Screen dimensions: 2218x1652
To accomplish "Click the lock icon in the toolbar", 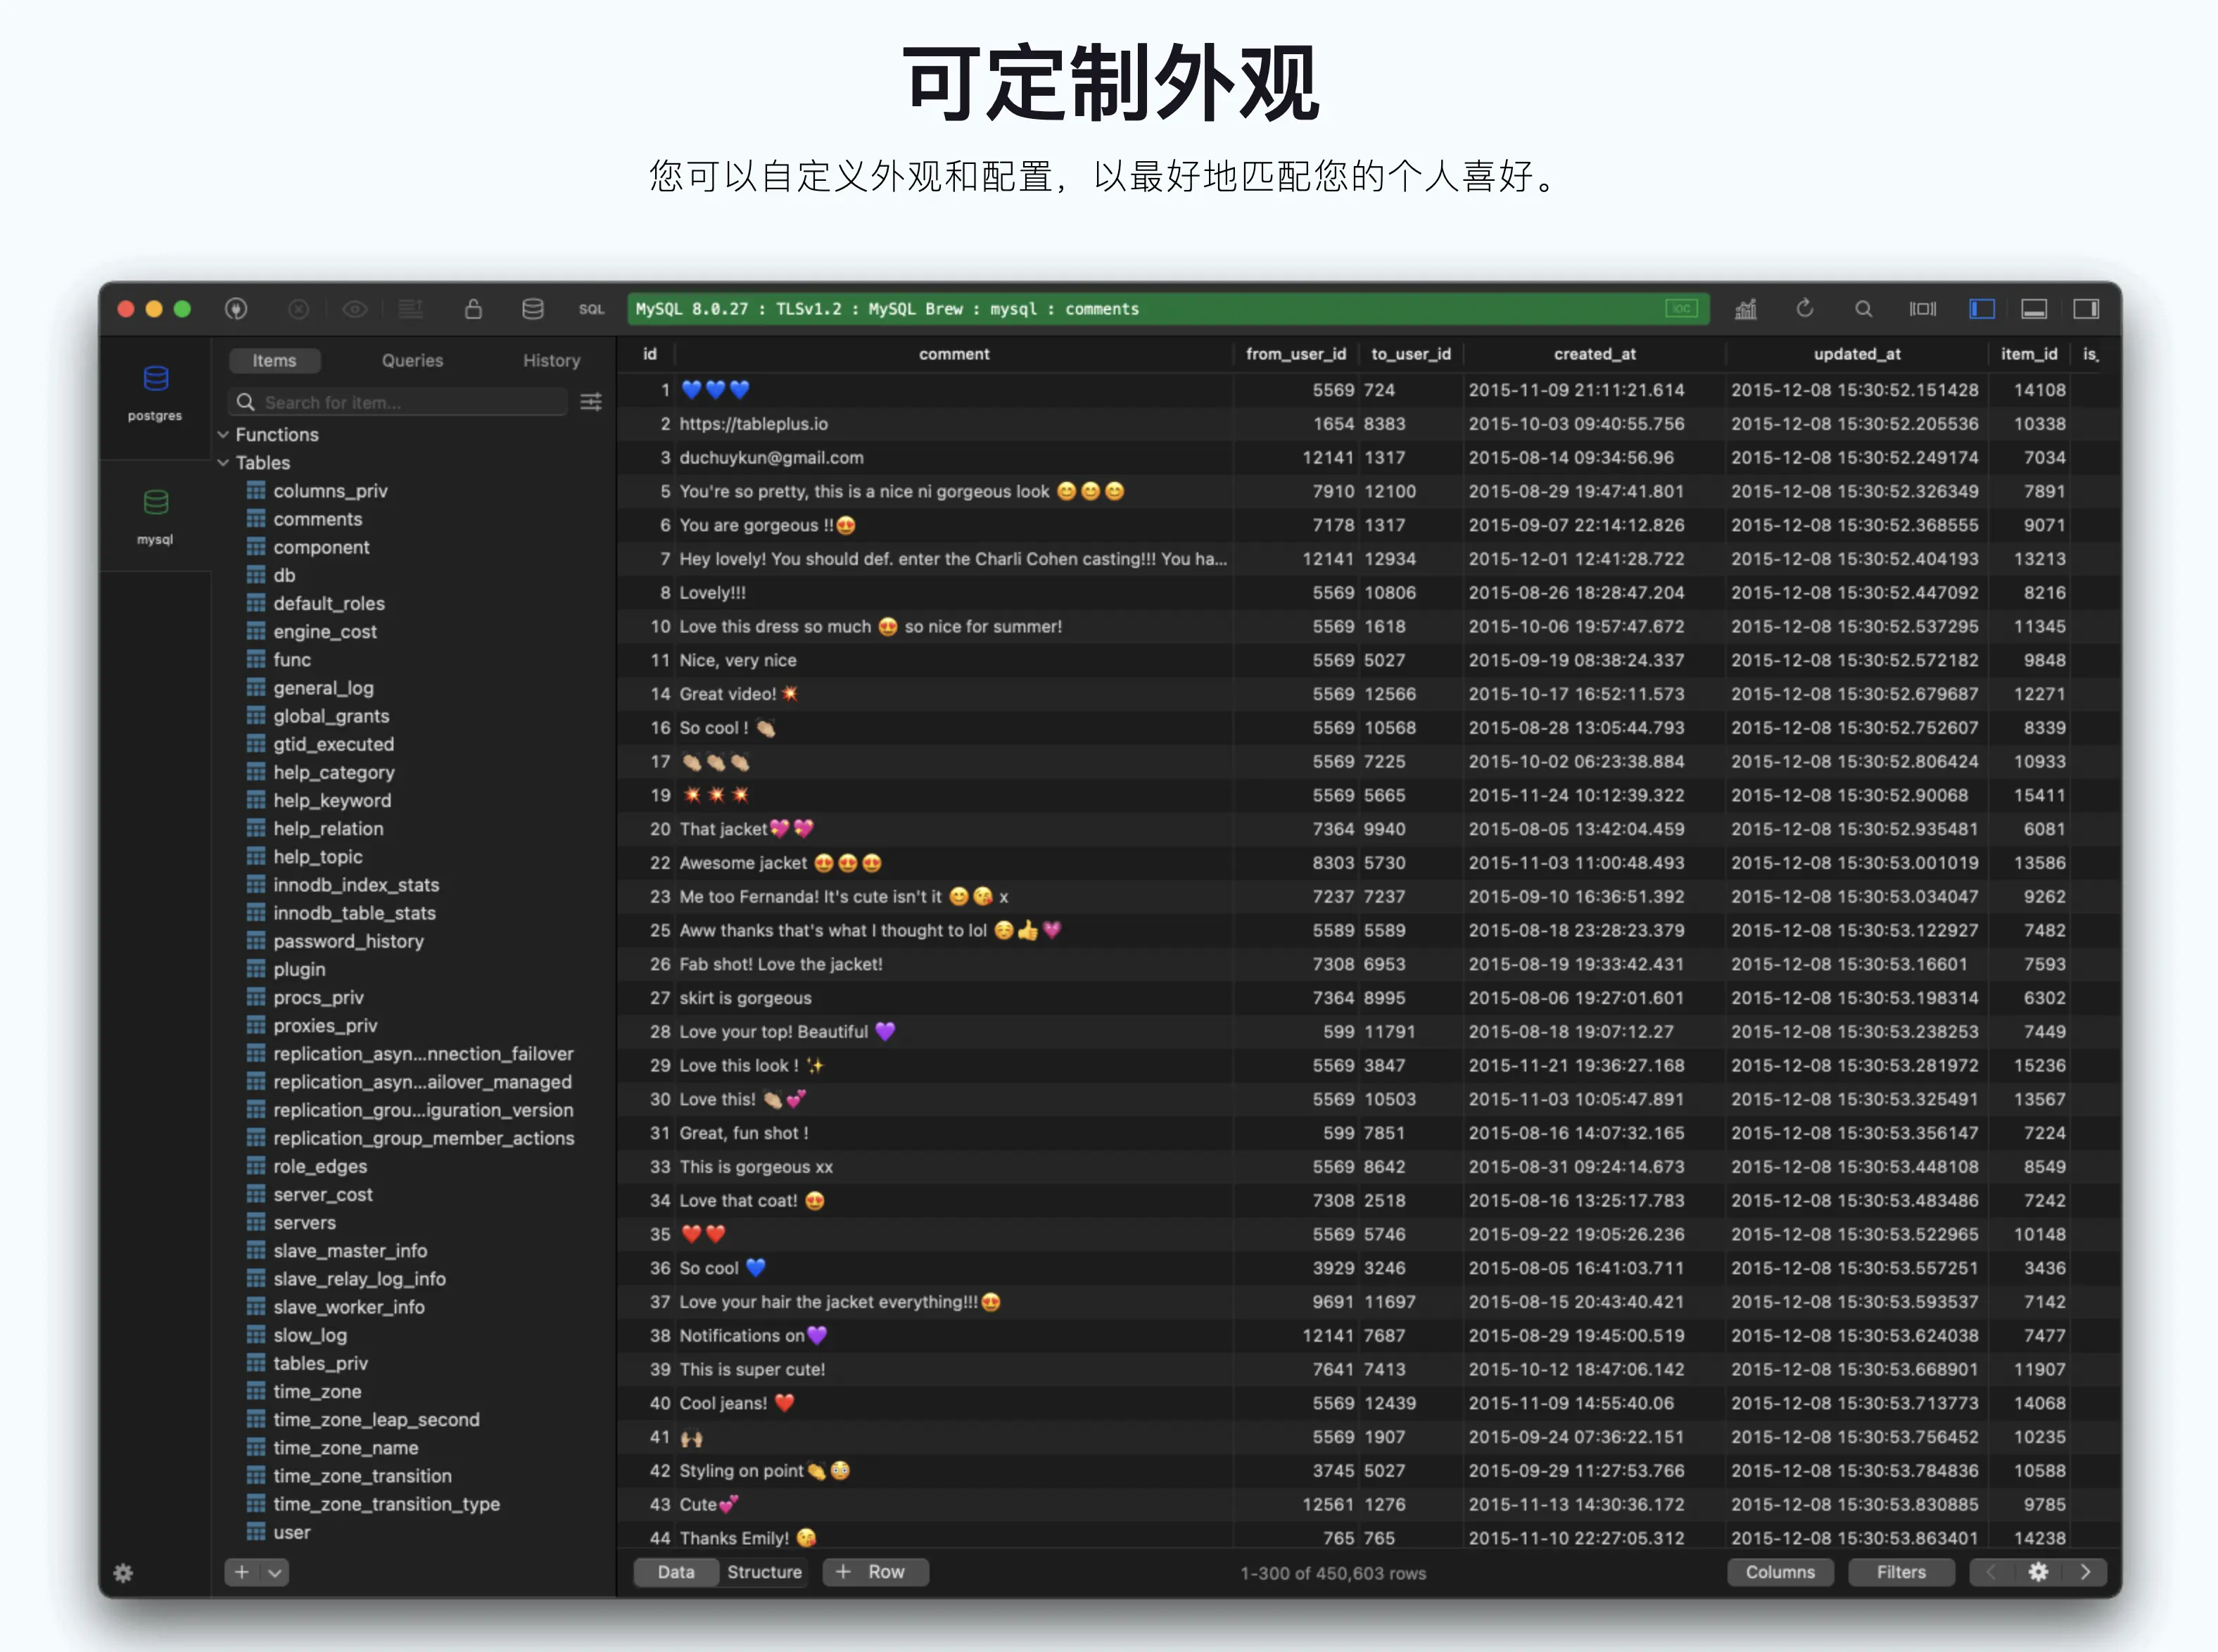I will coord(473,309).
